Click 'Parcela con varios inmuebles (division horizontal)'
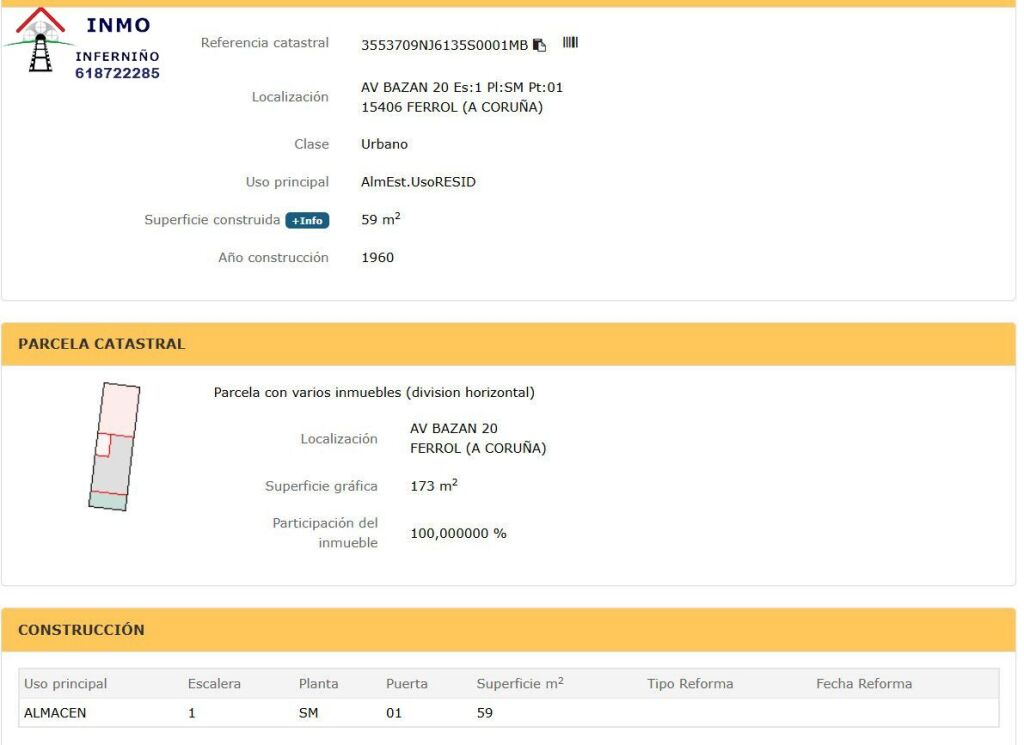1024x745 pixels. (x=374, y=392)
